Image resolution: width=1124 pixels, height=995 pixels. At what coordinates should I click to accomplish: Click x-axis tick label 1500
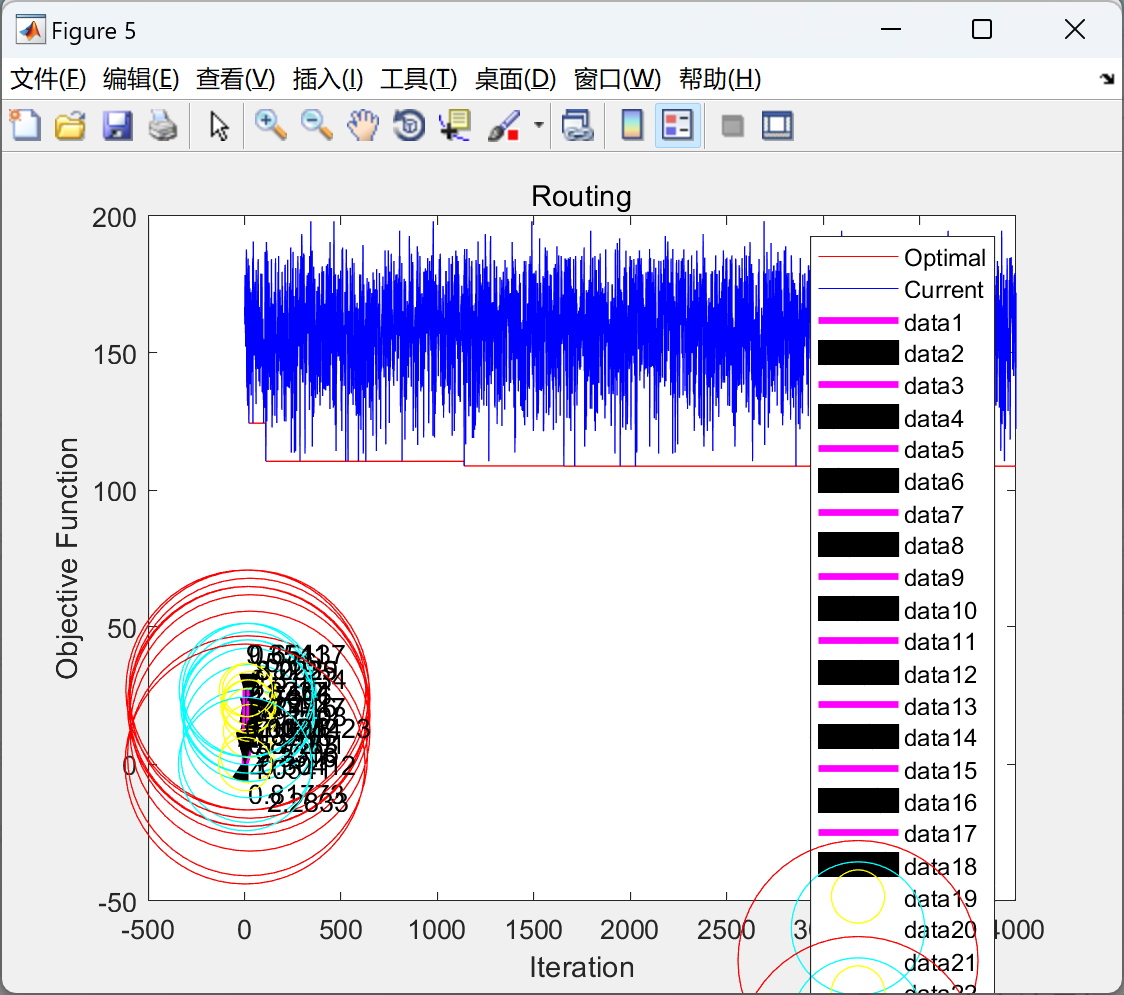[x=533, y=930]
